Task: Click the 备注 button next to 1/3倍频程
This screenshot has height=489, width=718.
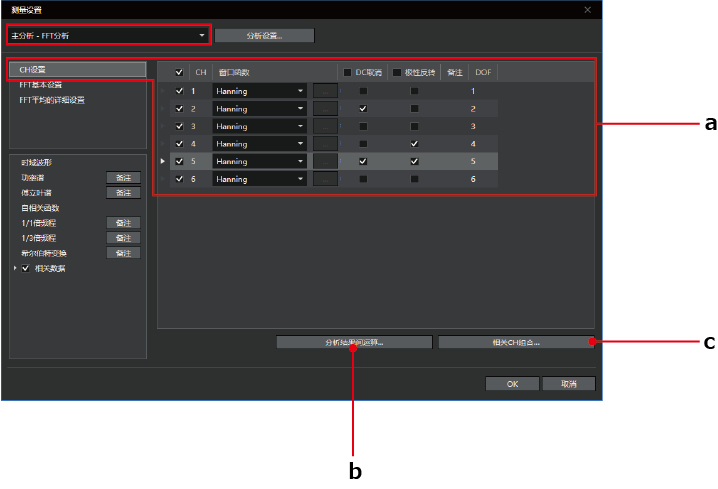Action: pyautogui.click(x=123, y=238)
